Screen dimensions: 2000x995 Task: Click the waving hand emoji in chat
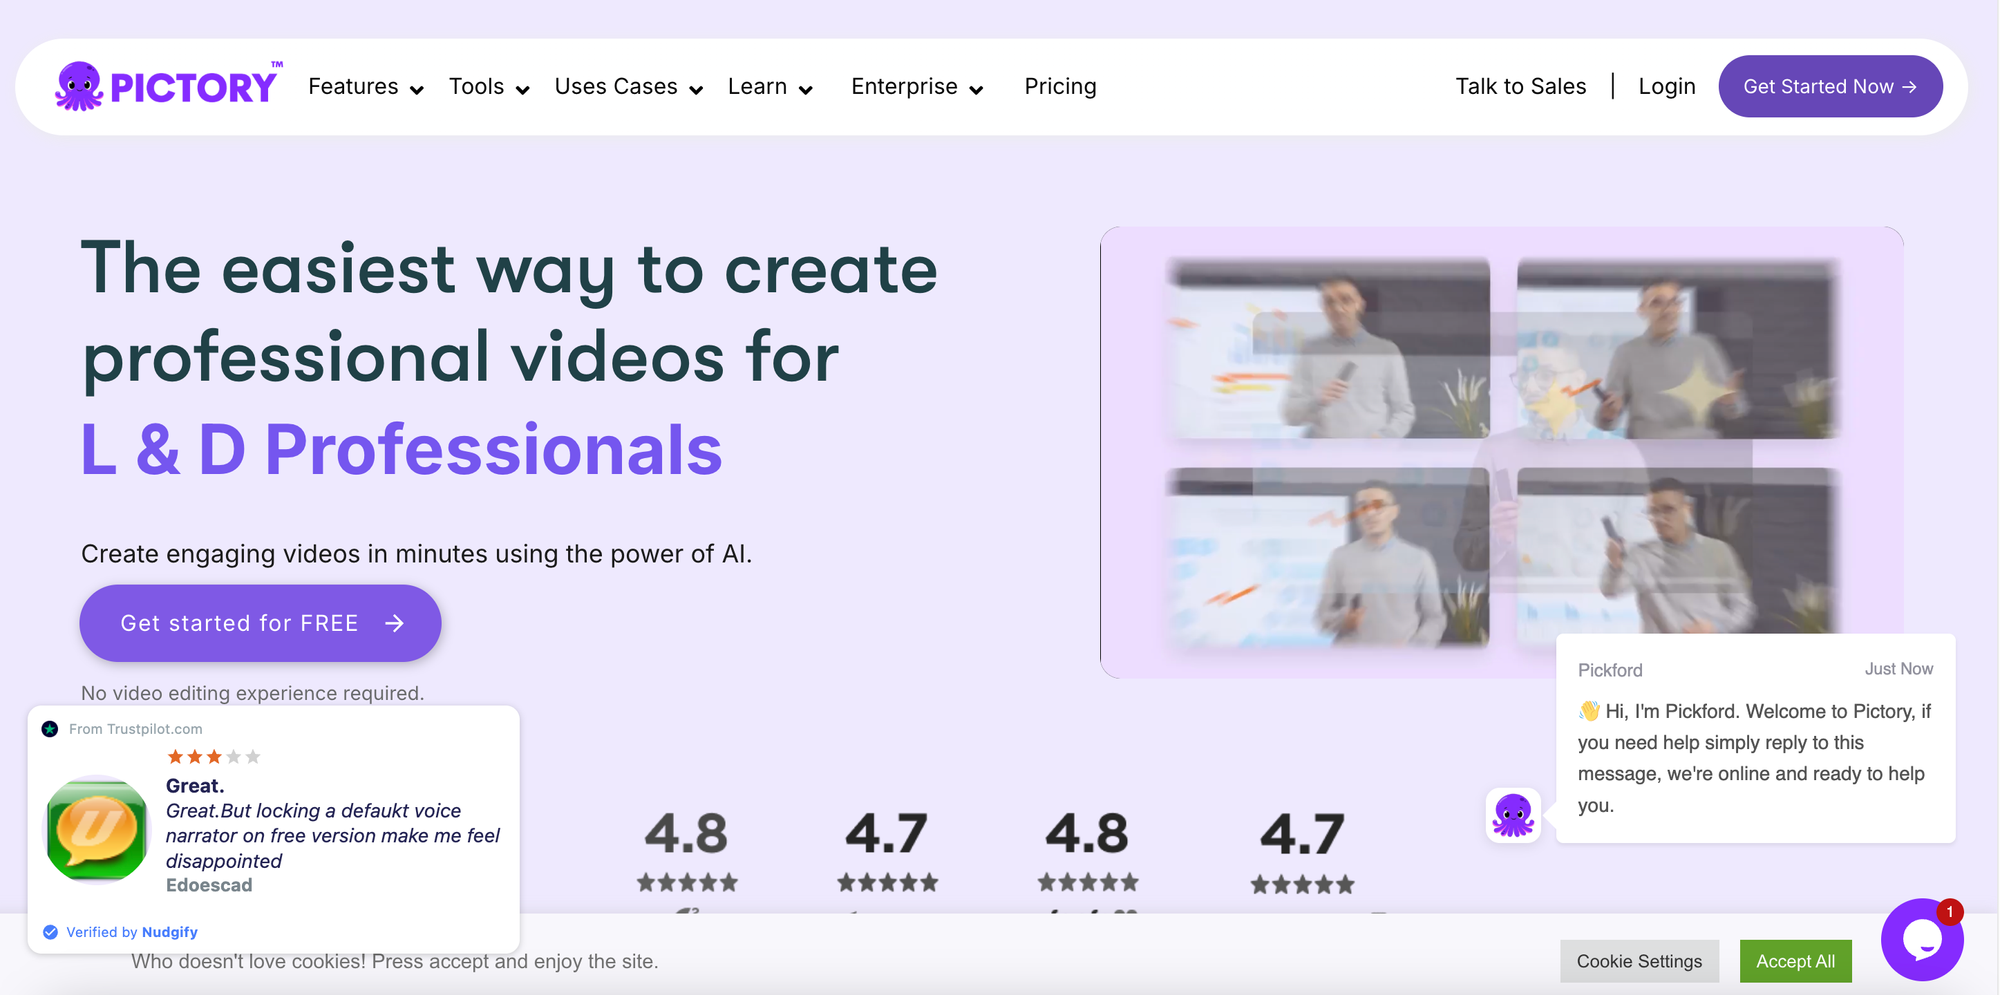coord(1589,711)
